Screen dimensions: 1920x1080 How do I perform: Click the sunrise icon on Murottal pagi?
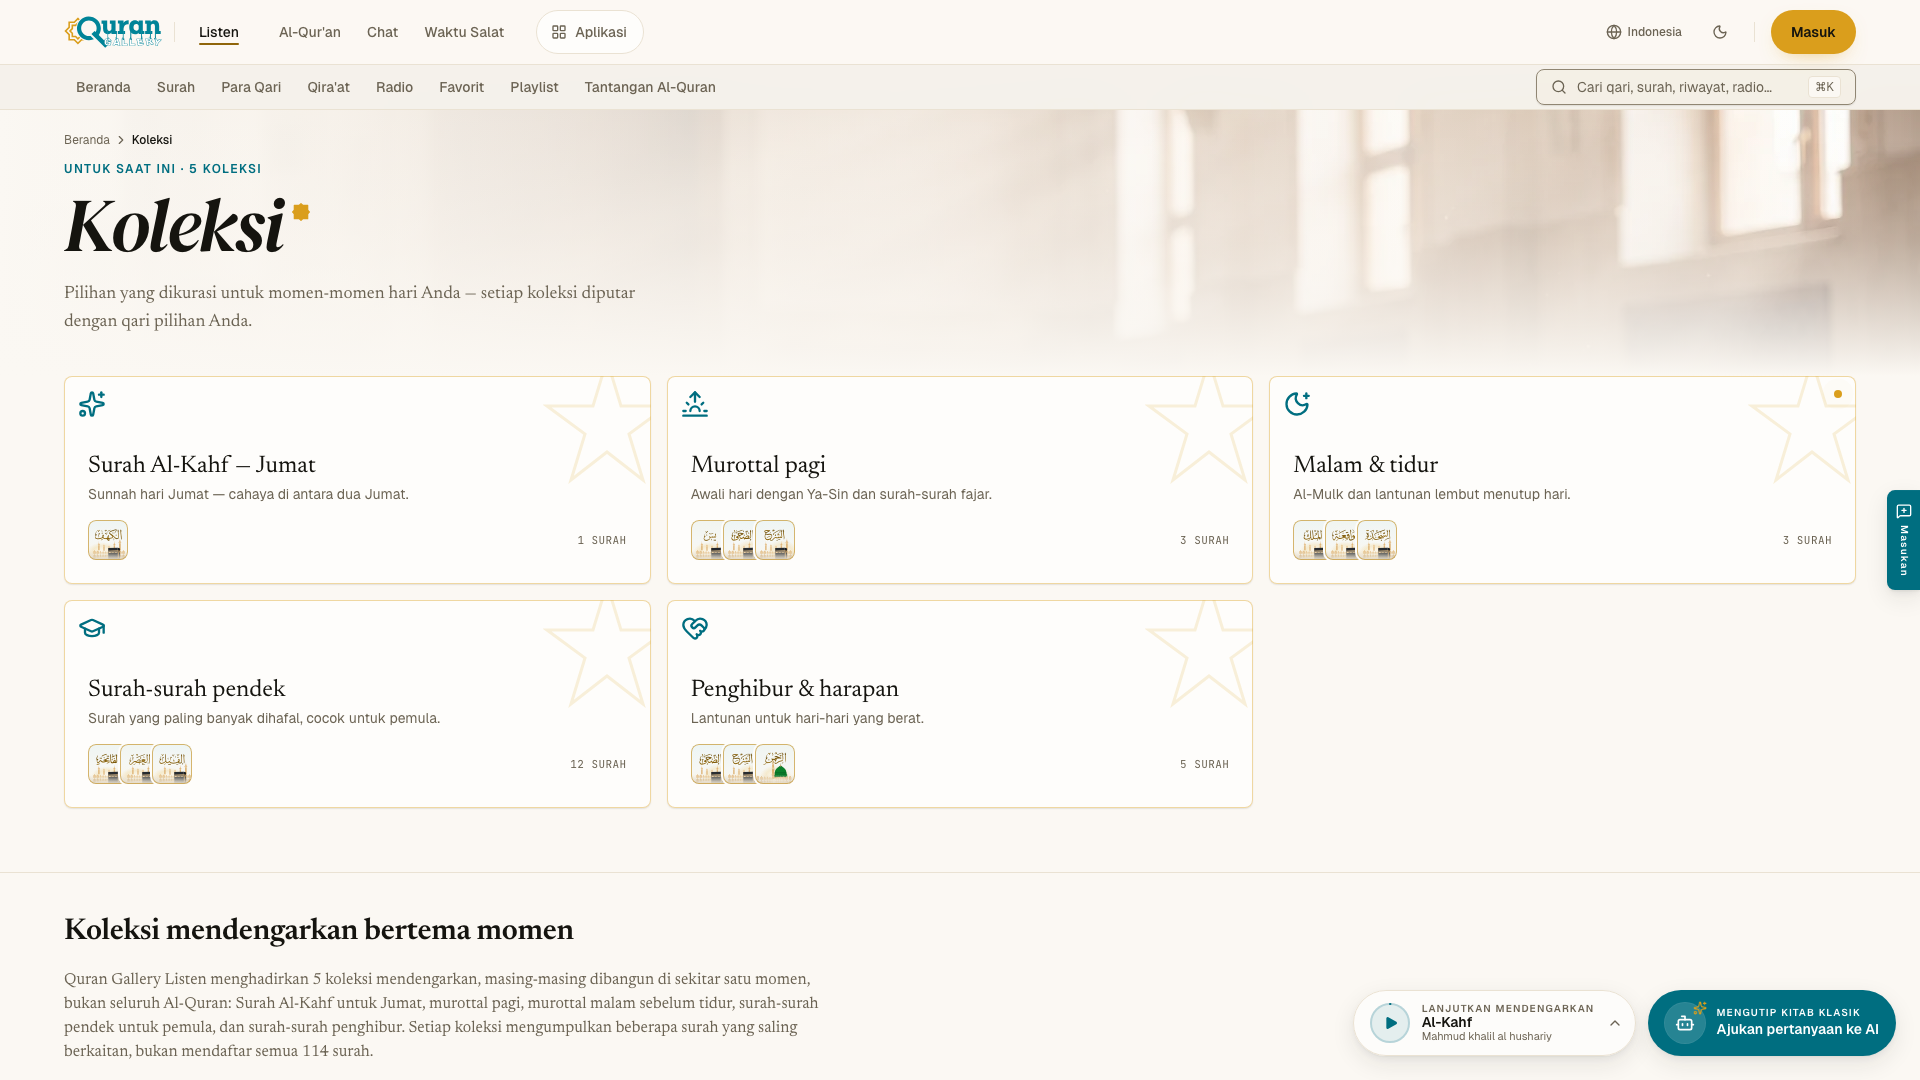[695, 404]
